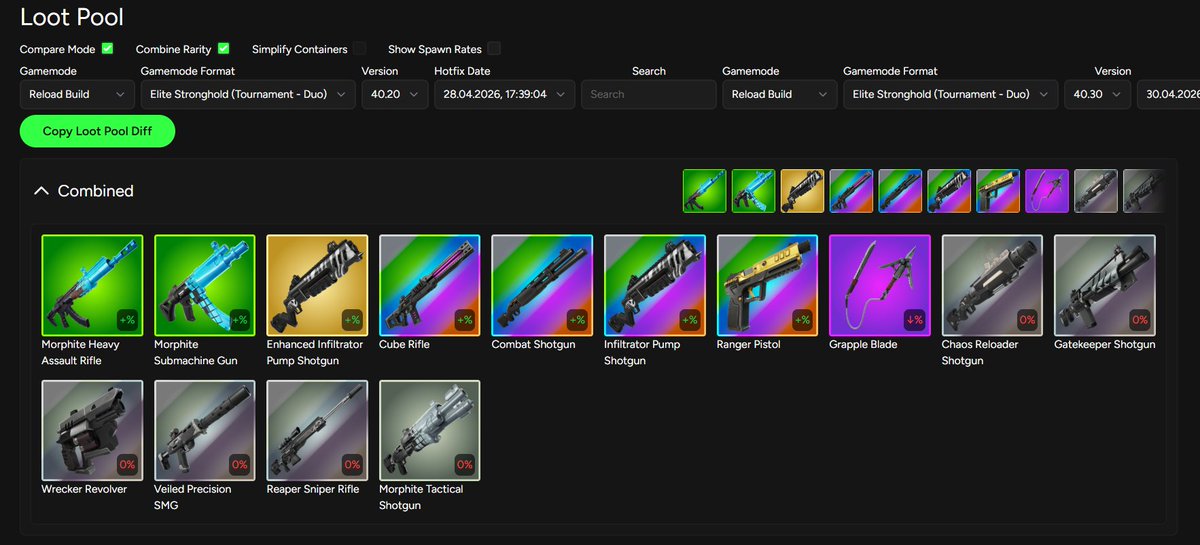The width and height of the screenshot is (1200, 545).
Task: Open the Hotfix Date dropdown showing 30.04.2026
Action: click(x=1168, y=94)
